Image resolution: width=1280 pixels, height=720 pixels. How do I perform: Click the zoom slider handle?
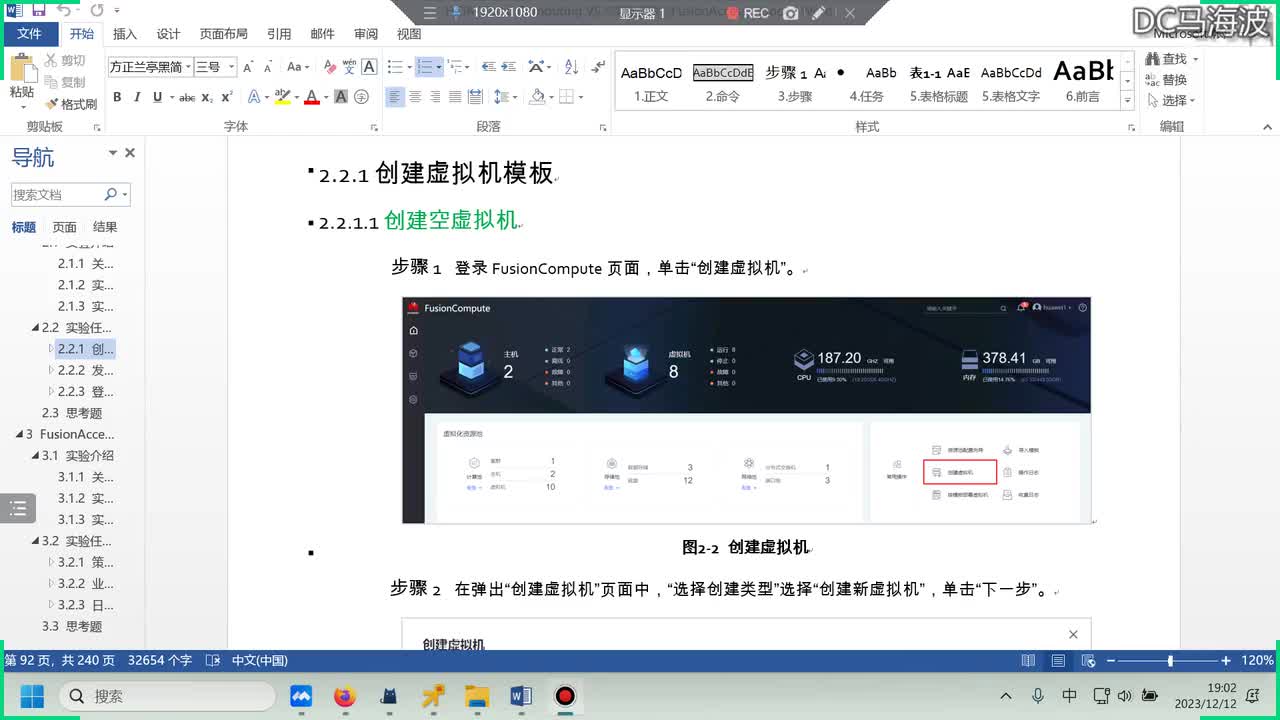1170,661
